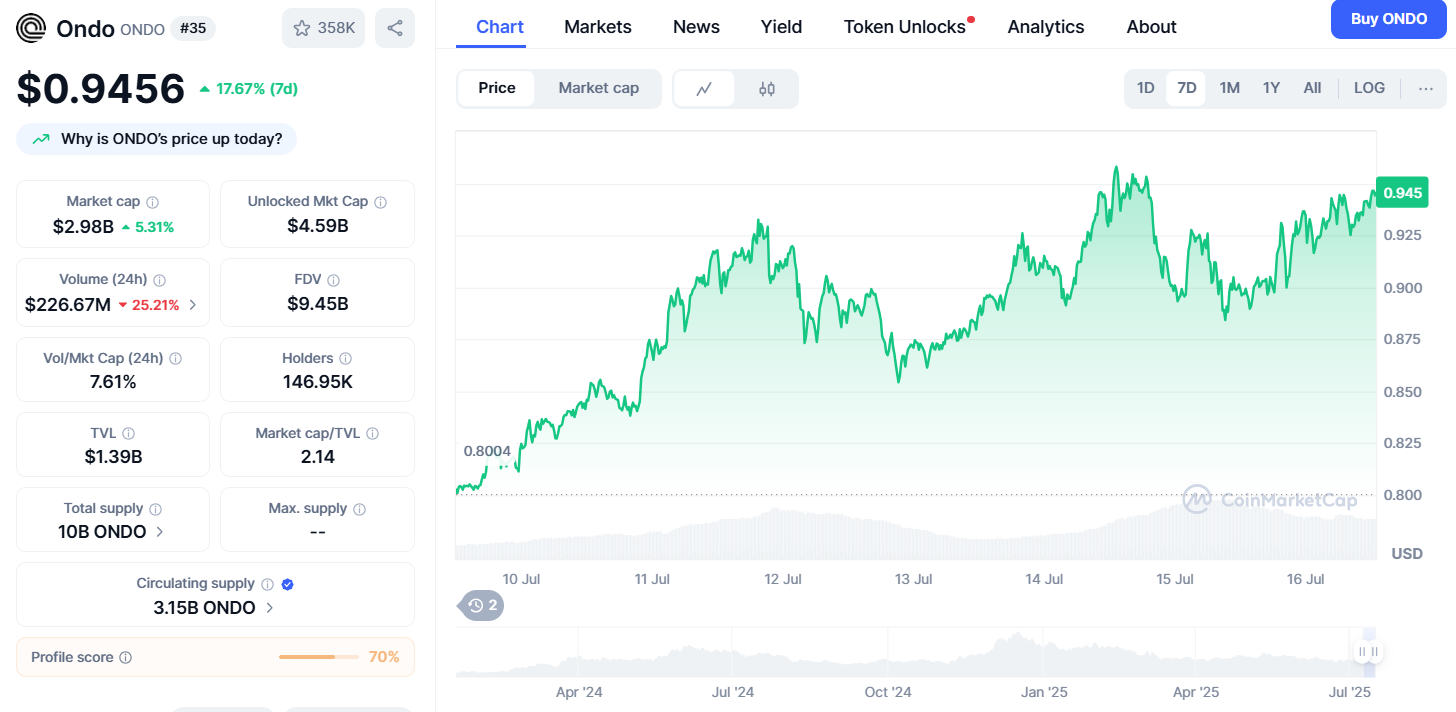The image size is (1456, 712).
Task: Click info icon beside FDV
Action: tap(334, 280)
